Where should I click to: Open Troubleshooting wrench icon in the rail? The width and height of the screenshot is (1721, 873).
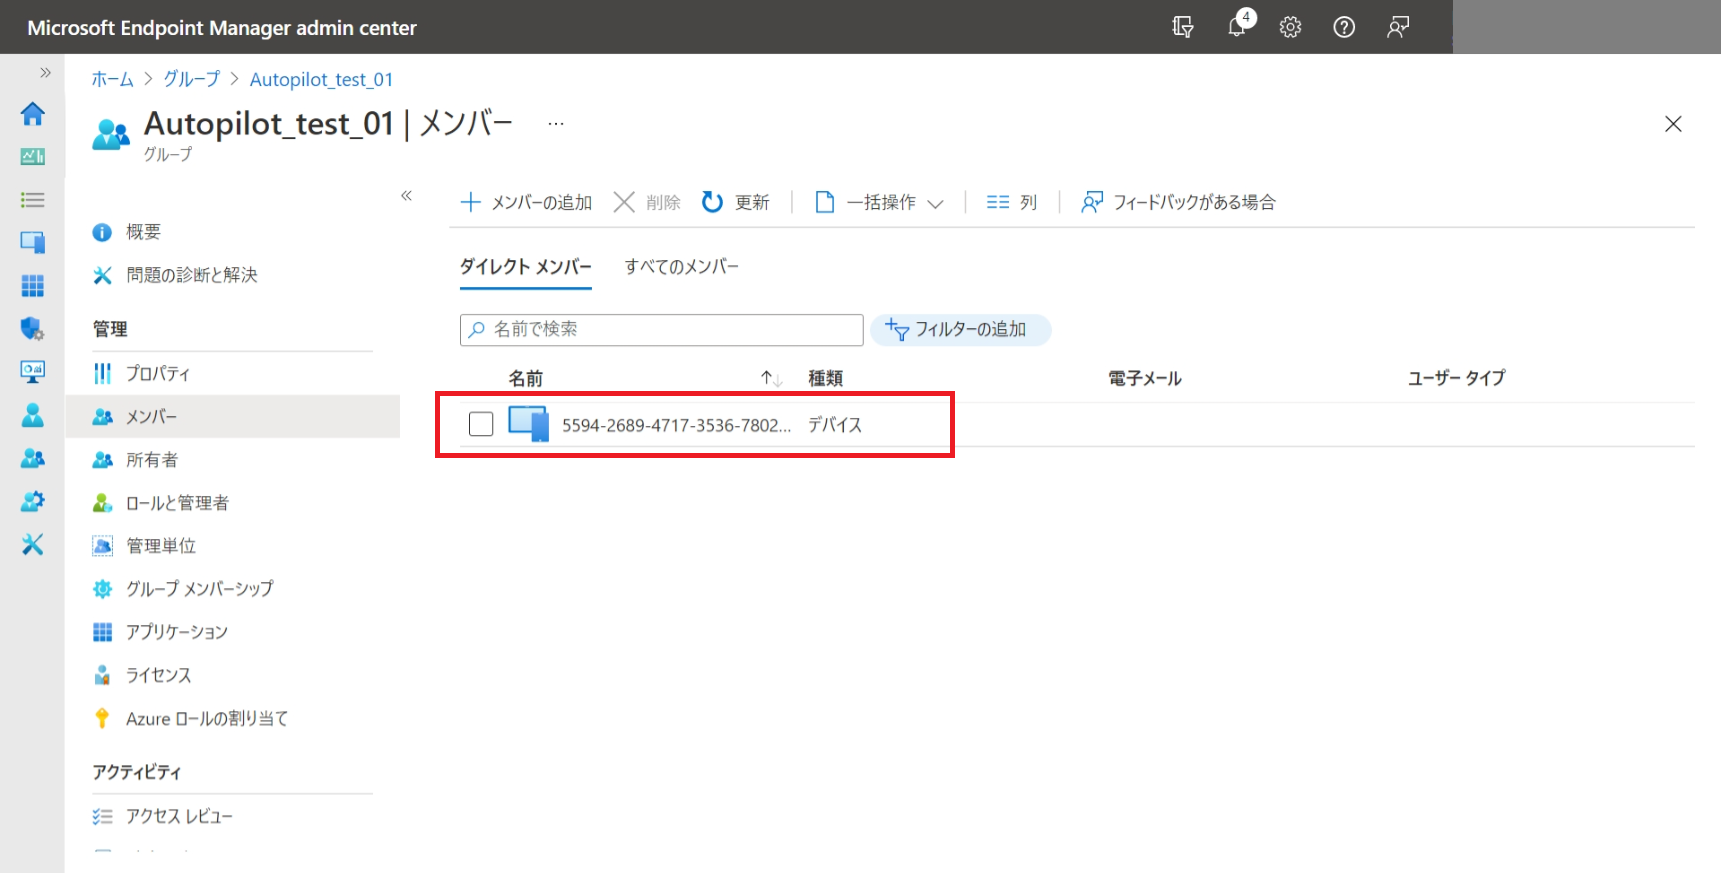click(x=33, y=544)
